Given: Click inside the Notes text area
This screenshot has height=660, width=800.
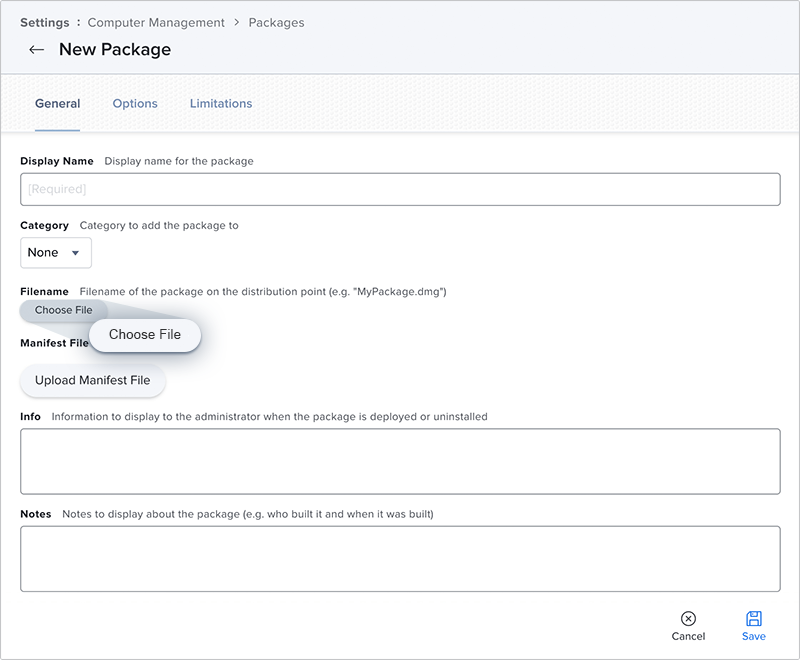Looking at the screenshot, I should (x=400, y=559).
